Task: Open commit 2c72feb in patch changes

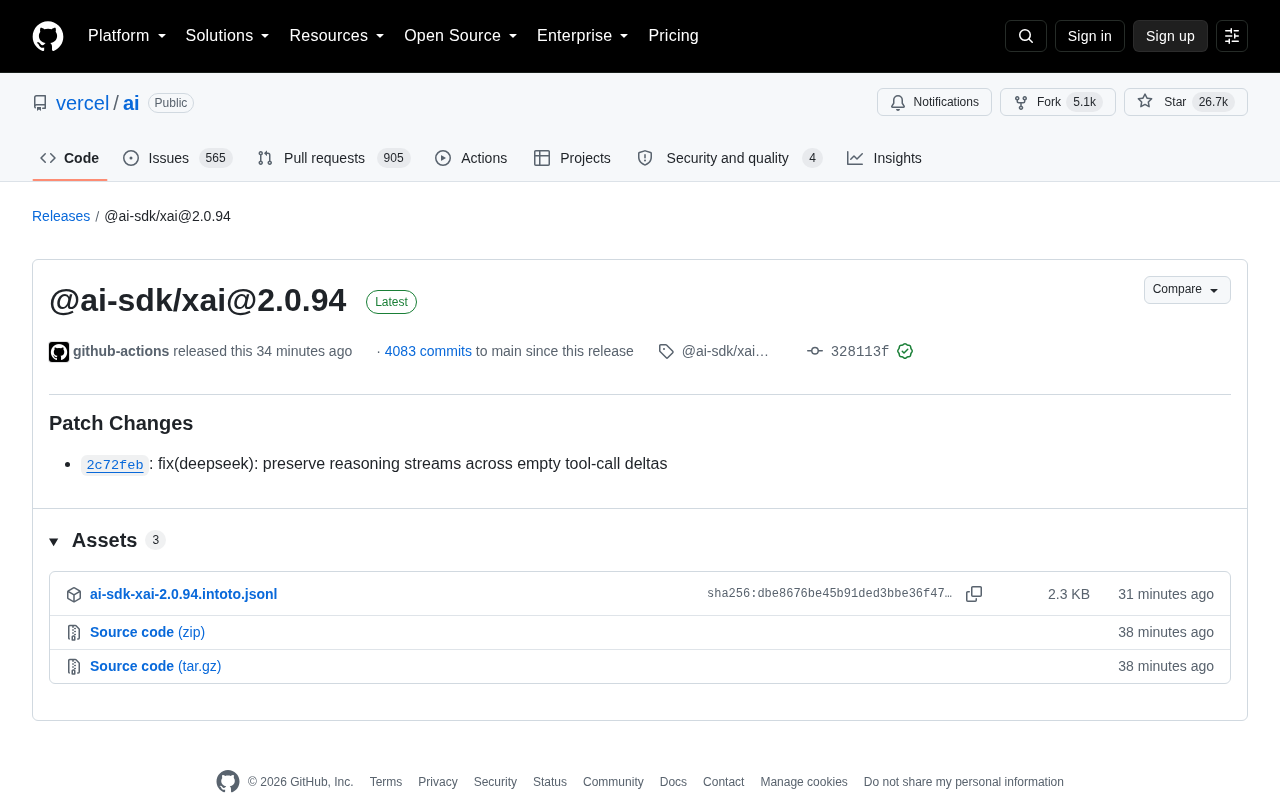Action: coord(115,465)
